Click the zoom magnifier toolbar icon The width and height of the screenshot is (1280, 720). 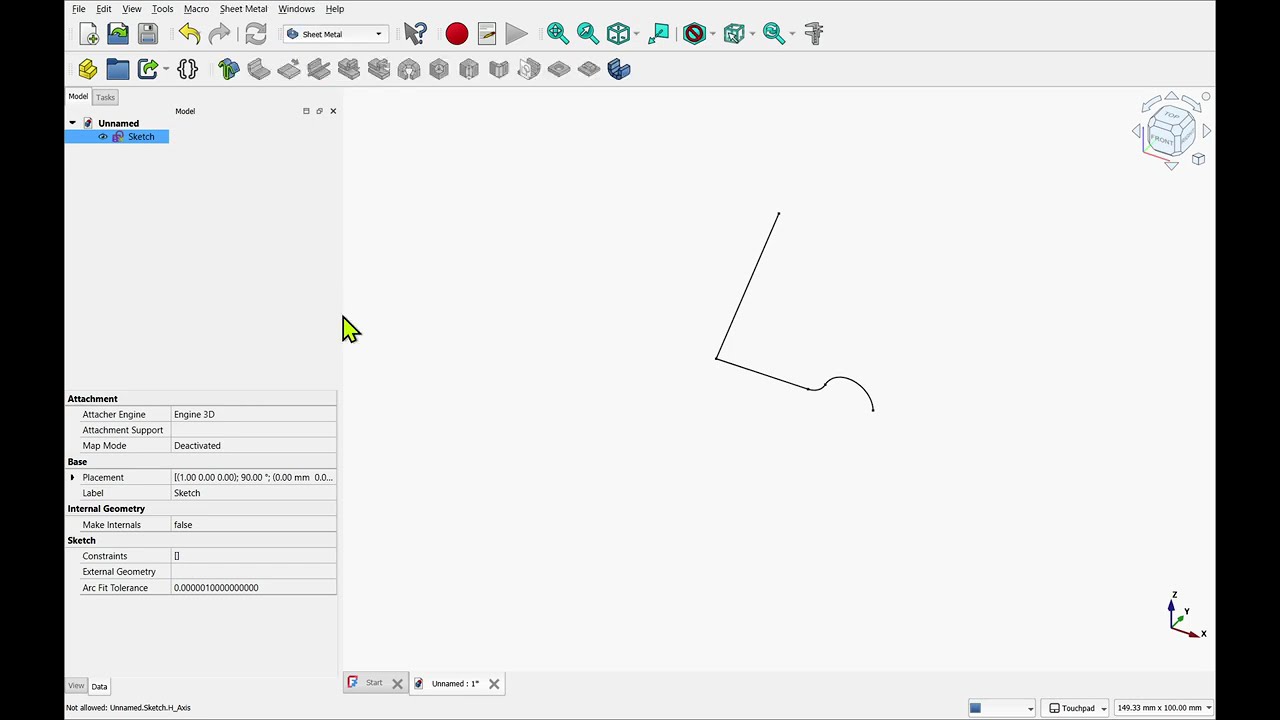773,34
